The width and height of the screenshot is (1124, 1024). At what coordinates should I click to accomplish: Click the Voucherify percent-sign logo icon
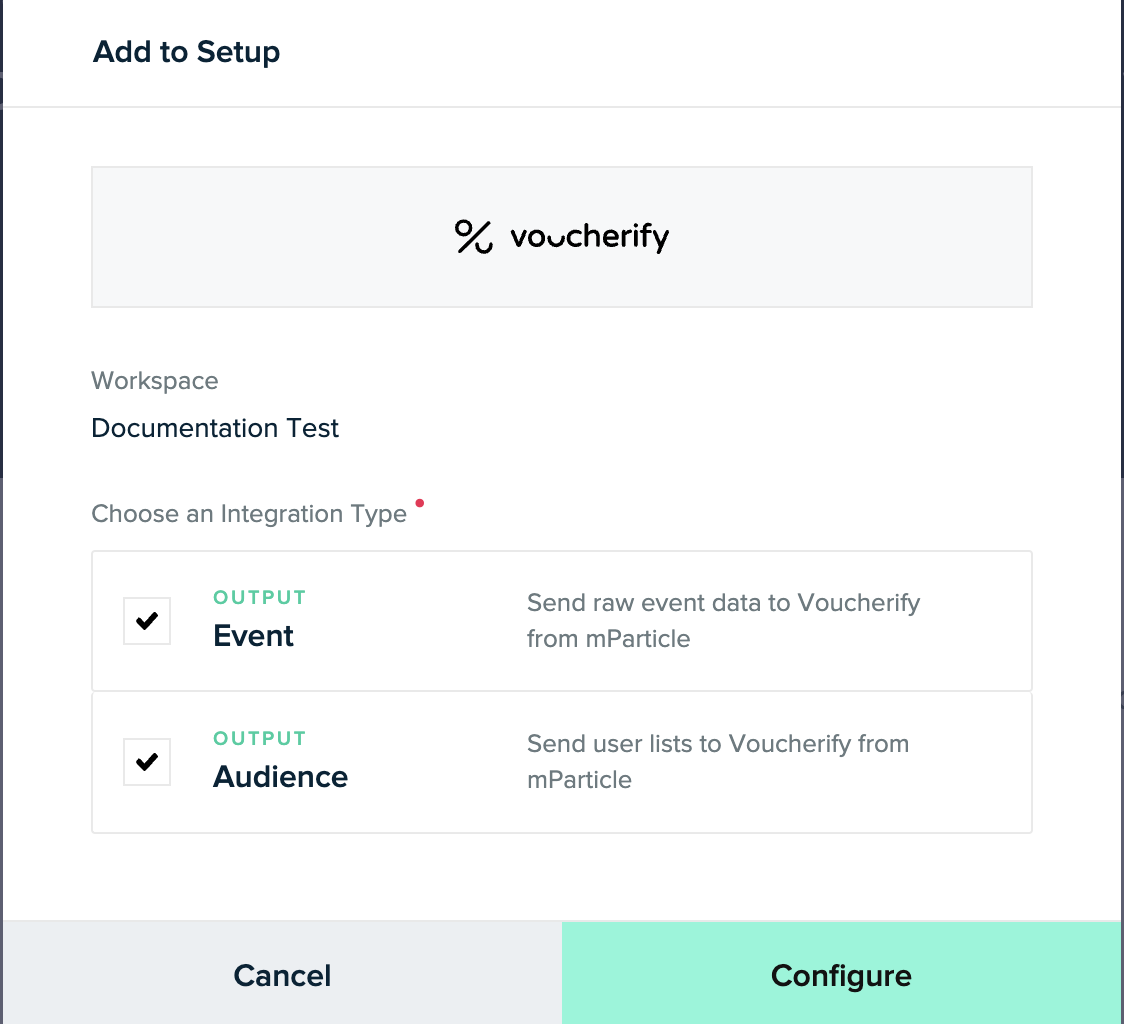click(x=473, y=237)
